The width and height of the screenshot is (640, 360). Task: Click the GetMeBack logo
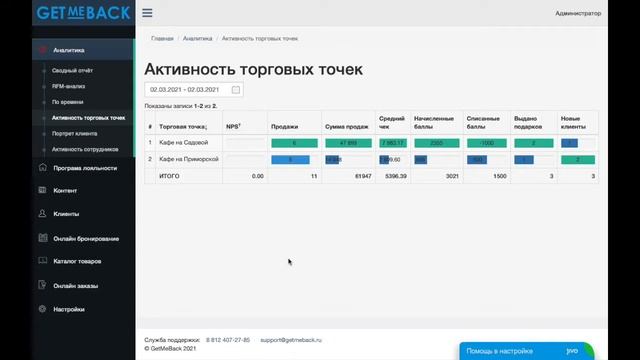(x=84, y=13)
